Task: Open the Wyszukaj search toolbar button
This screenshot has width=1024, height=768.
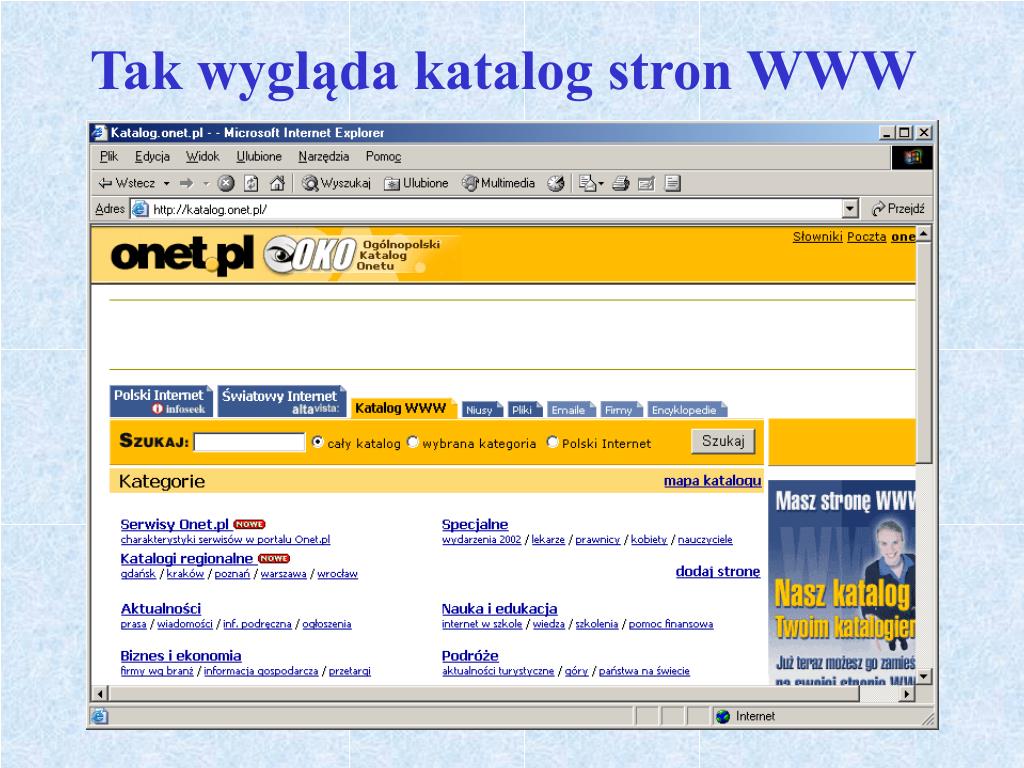Action: [336, 184]
